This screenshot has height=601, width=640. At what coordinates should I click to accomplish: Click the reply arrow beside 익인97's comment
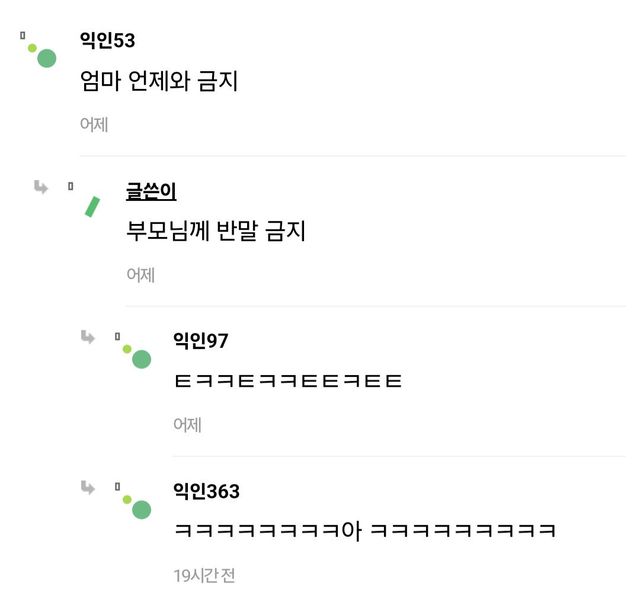click(x=88, y=337)
